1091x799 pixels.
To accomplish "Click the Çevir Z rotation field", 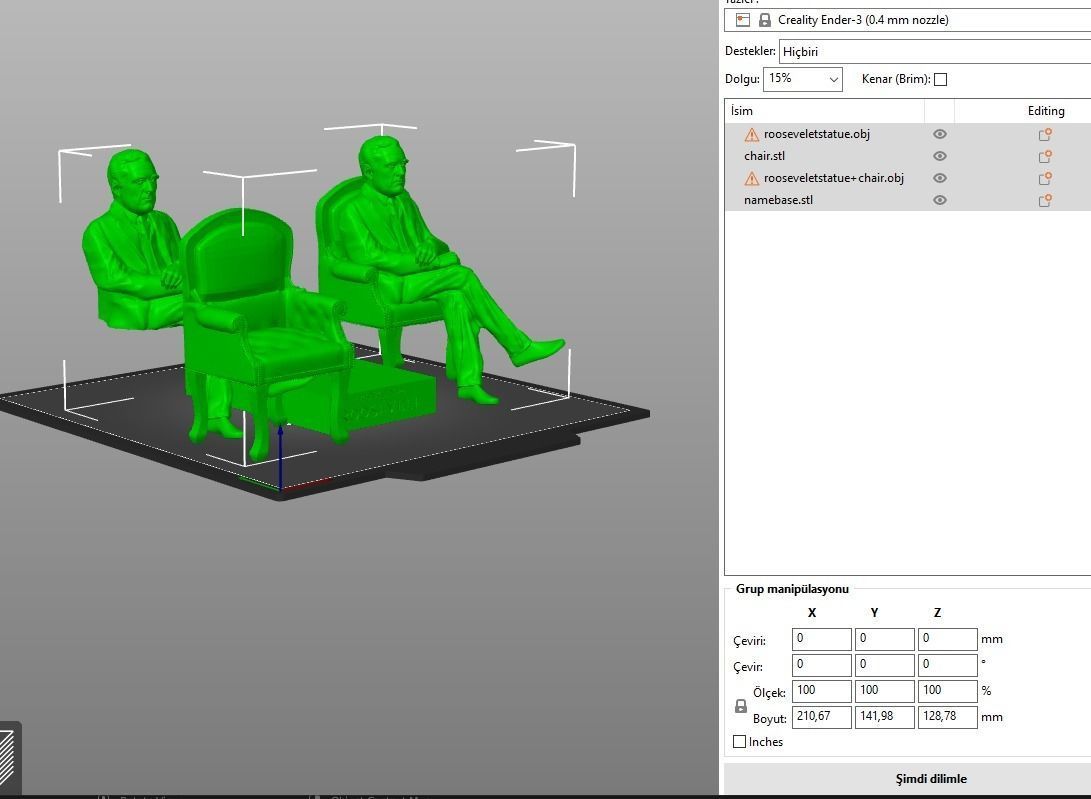I will pyautogui.click(x=948, y=665).
